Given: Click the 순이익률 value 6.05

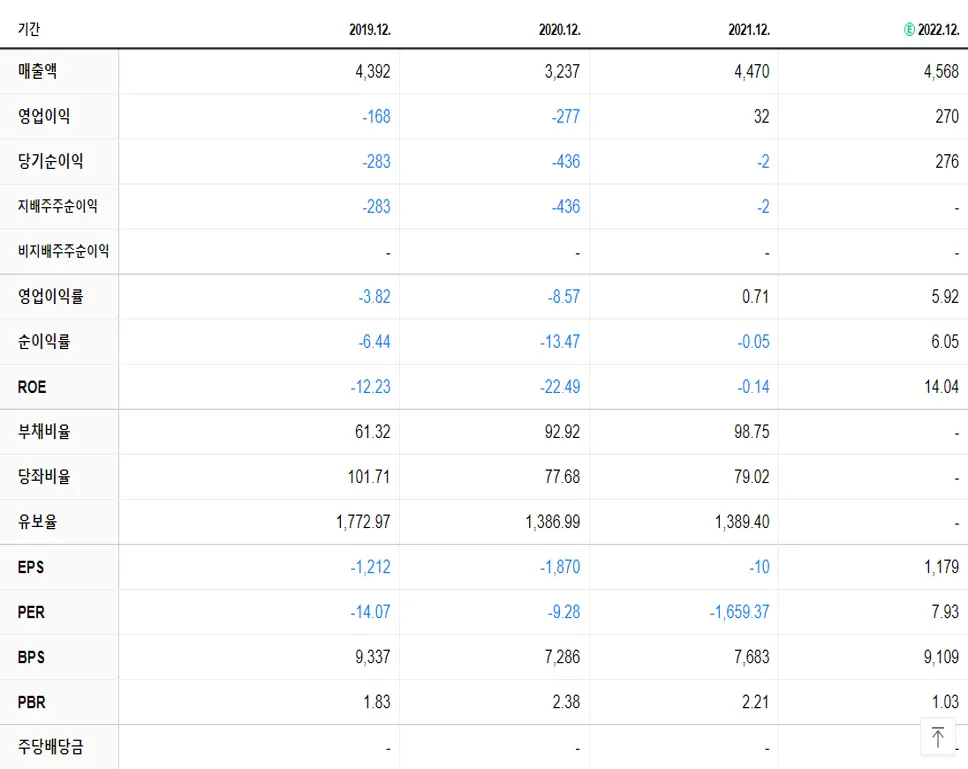Looking at the screenshot, I should point(945,342).
